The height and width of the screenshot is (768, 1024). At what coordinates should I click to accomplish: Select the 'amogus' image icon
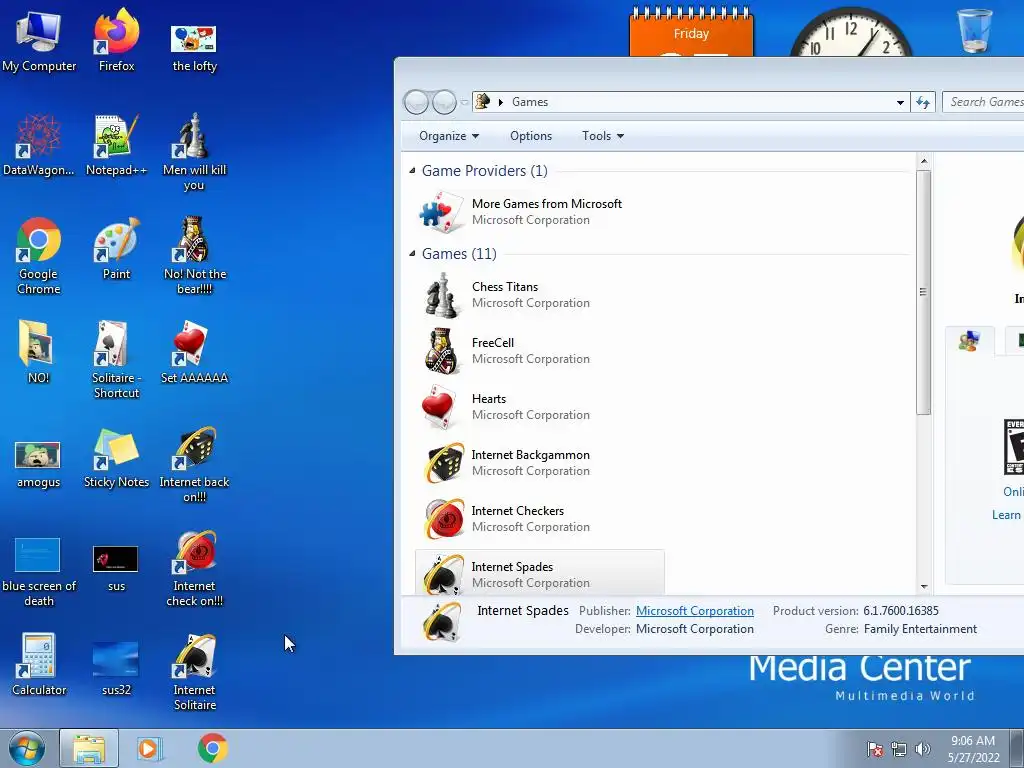coord(39,464)
